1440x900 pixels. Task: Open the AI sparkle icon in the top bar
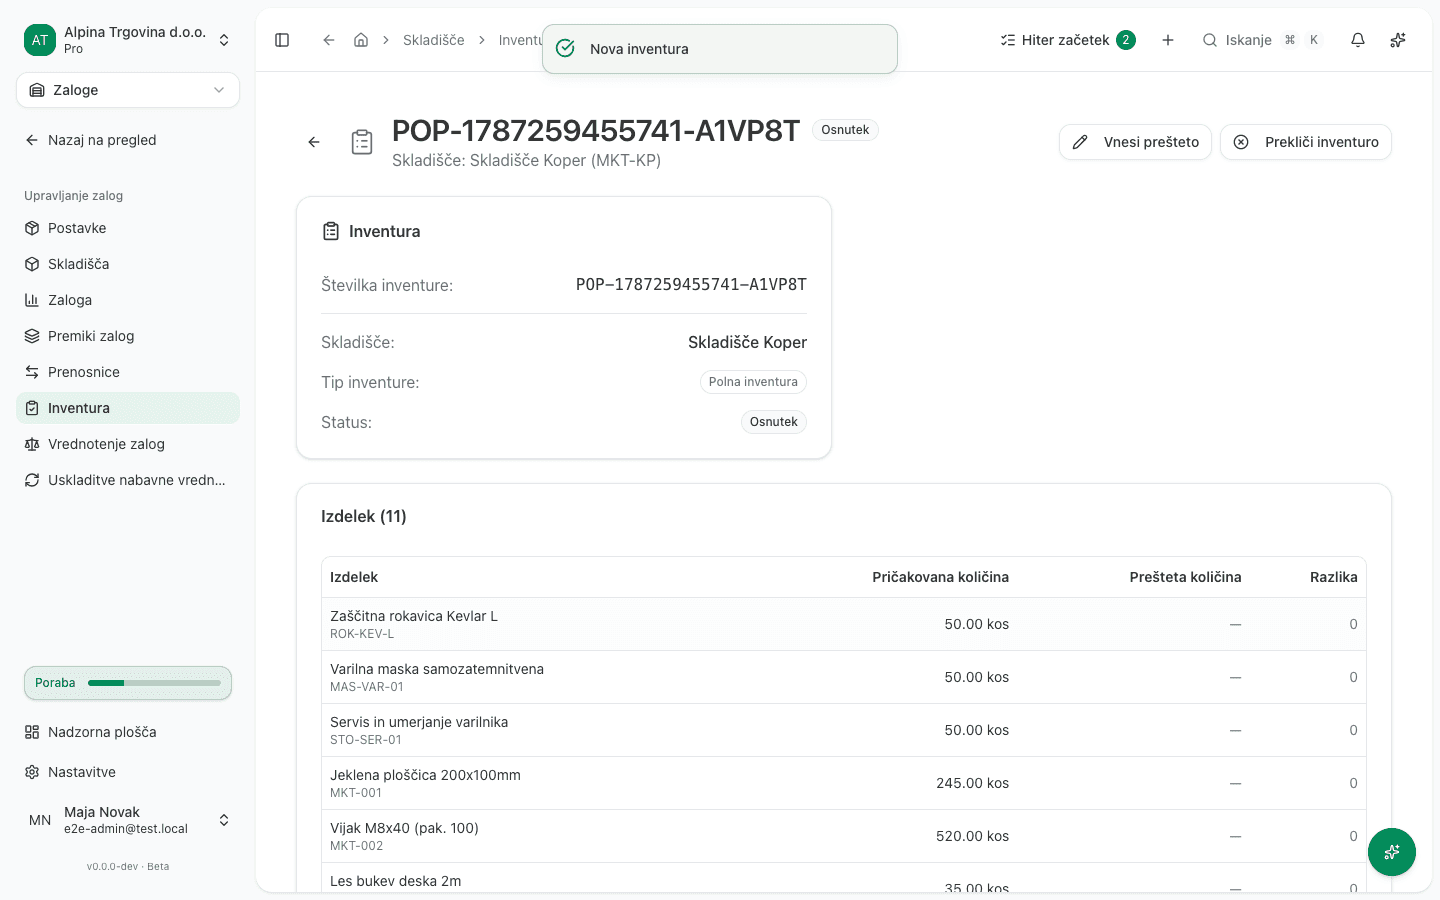(1398, 40)
